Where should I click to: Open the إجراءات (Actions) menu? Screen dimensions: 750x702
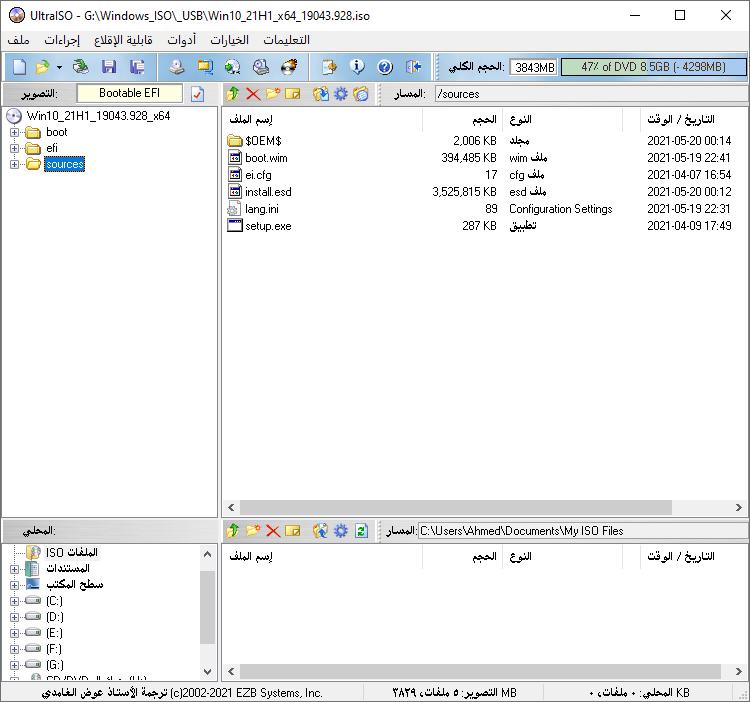[x=62, y=40]
